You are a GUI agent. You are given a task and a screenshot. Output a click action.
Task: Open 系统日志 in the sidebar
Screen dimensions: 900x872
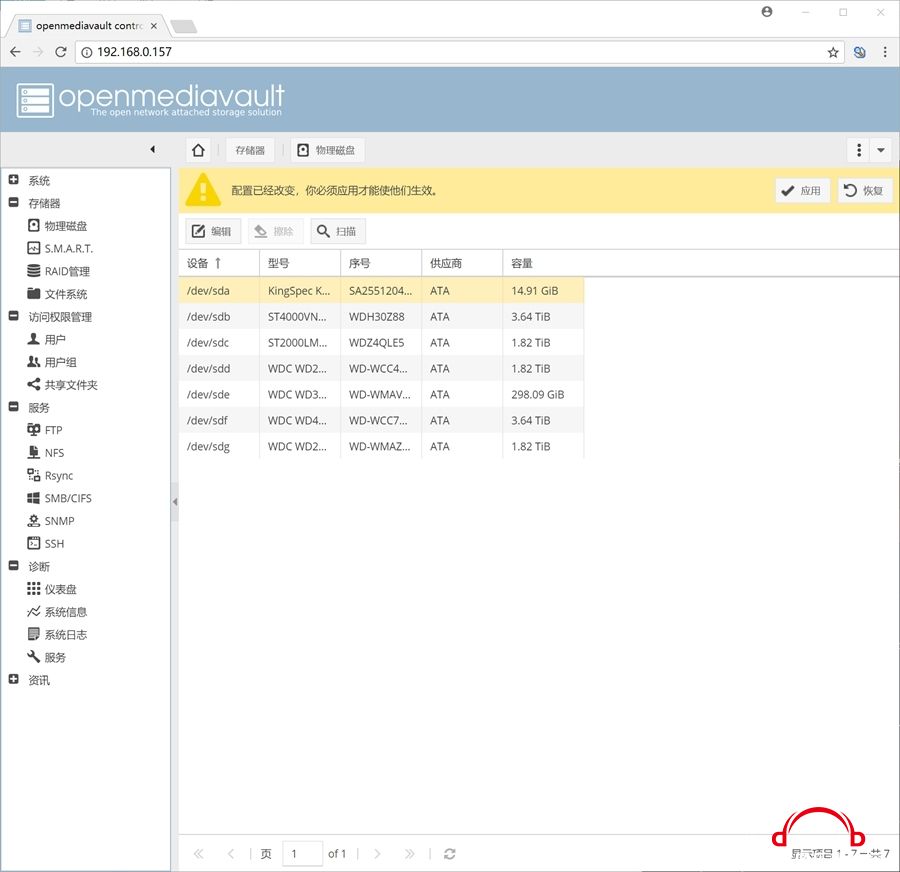click(x=57, y=634)
